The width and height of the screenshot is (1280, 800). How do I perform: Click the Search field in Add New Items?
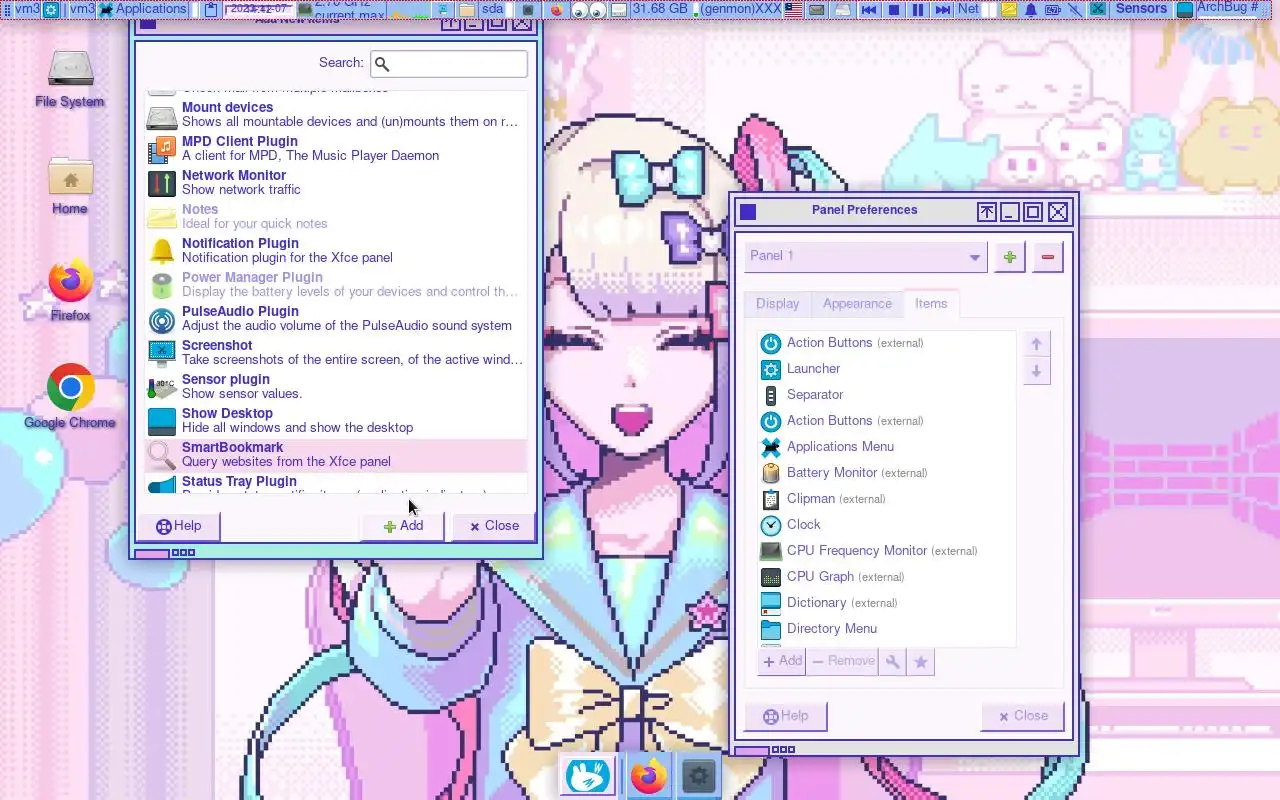pyautogui.click(x=449, y=63)
